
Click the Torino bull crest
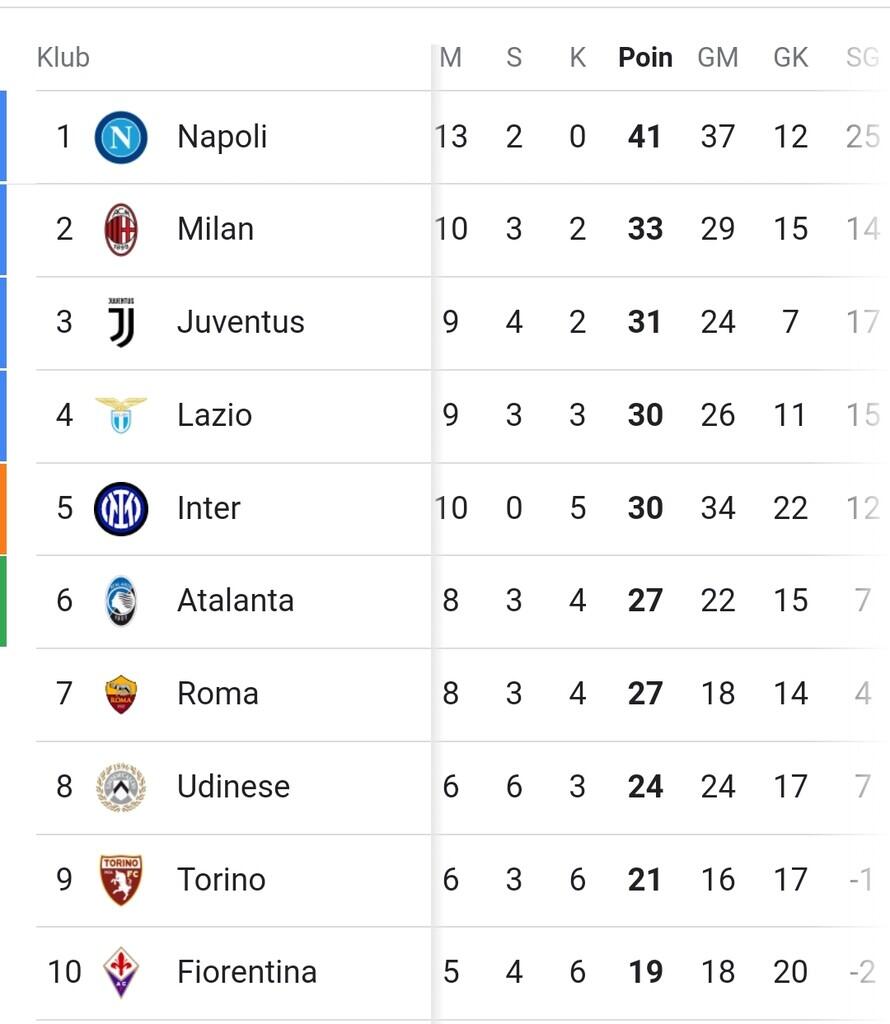pos(121,880)
